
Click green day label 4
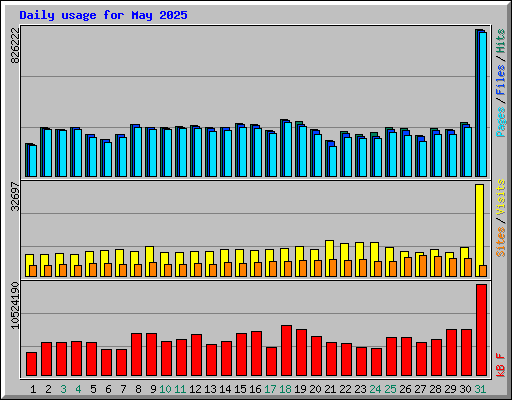coord(78,389)
